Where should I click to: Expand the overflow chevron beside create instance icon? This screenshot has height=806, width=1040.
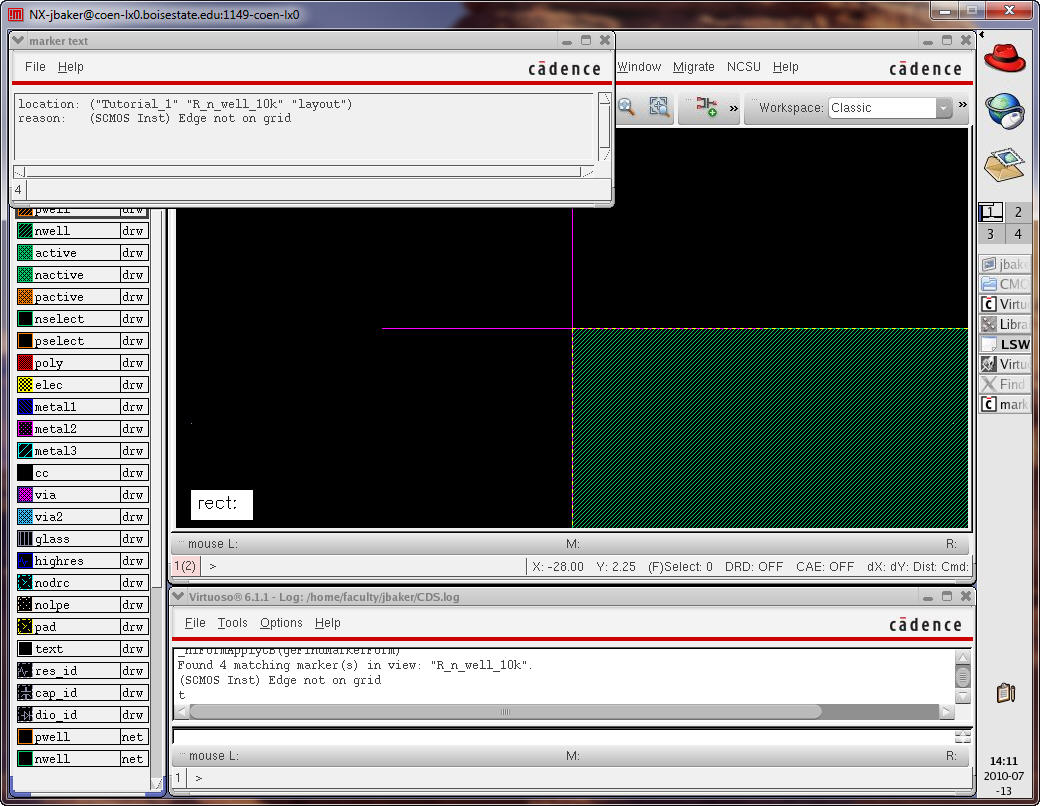coord(734,108)
